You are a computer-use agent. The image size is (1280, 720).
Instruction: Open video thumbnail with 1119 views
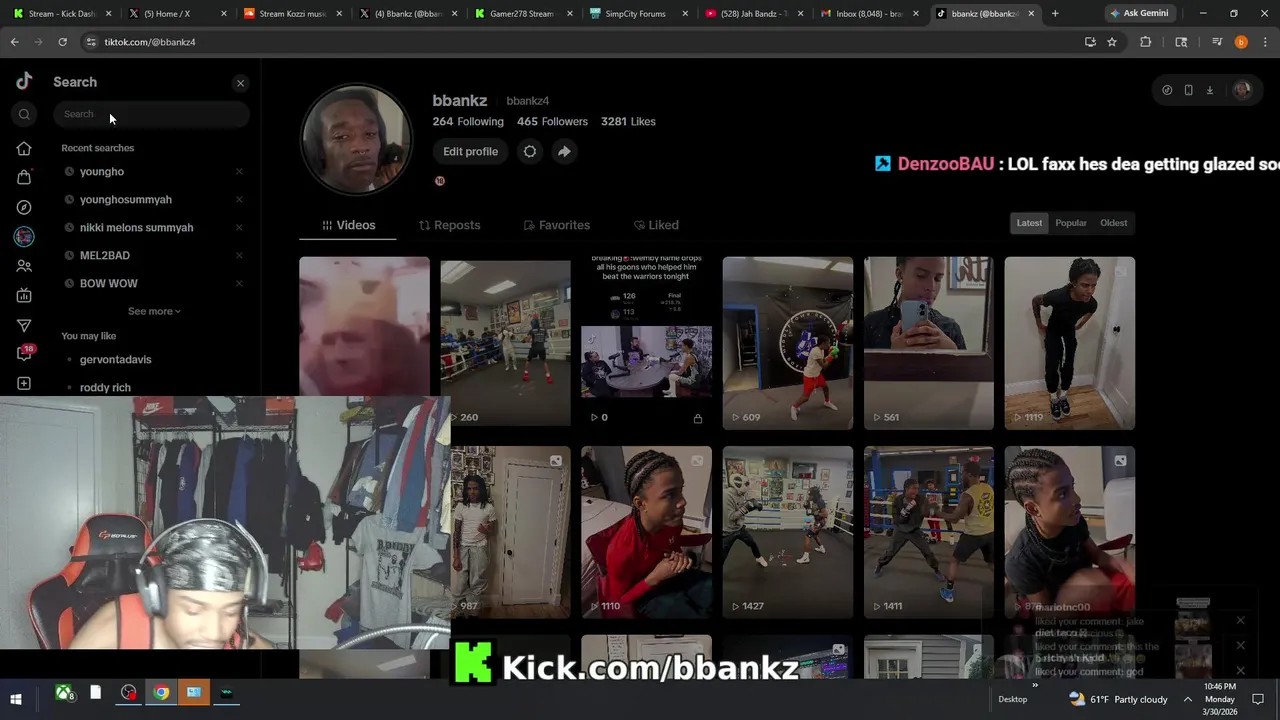pos(1069,343)
